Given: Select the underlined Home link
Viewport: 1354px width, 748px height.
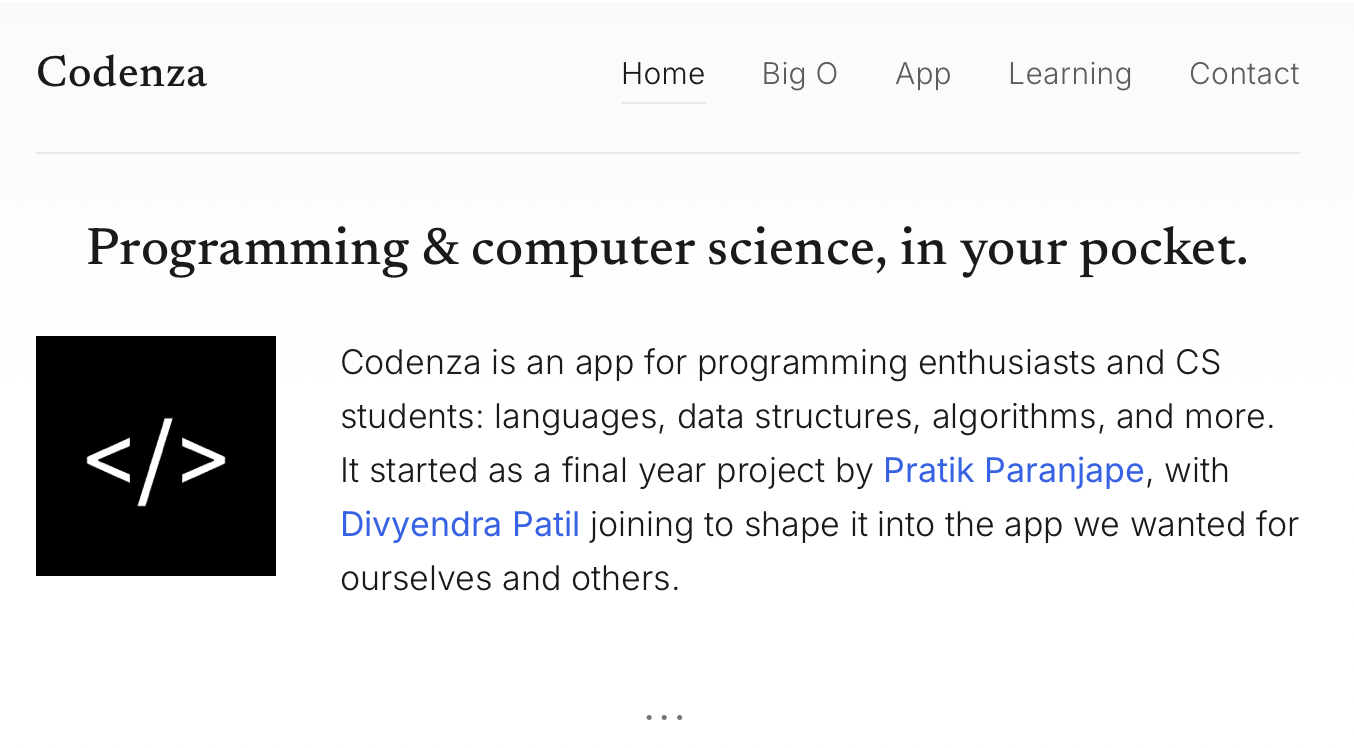Looking at the screenshot, I should coord(663,73).
